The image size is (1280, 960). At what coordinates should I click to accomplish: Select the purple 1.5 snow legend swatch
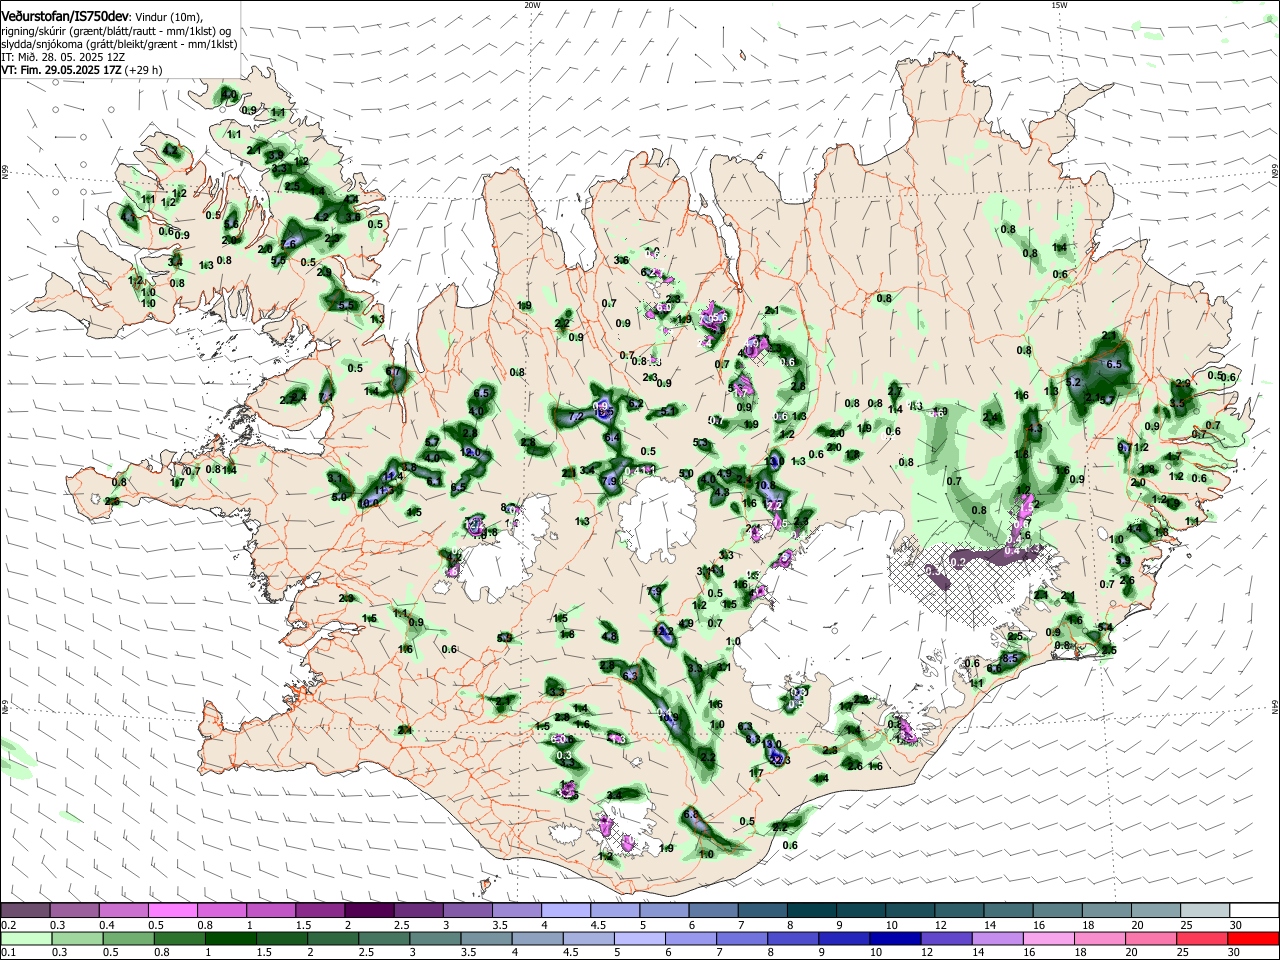(320, 911)
